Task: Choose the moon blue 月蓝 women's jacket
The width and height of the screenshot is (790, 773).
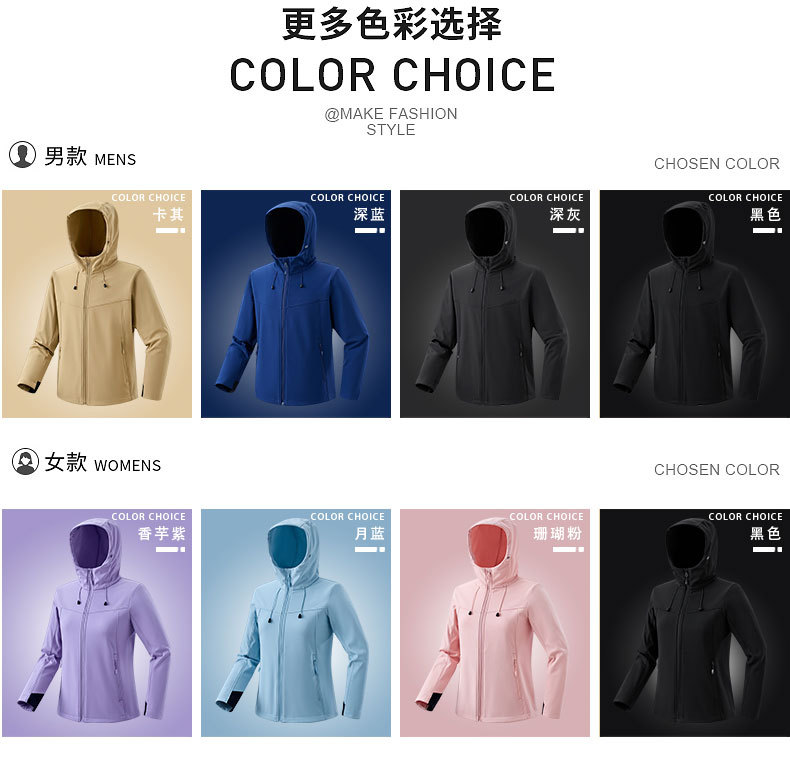Action: [296, 623]
